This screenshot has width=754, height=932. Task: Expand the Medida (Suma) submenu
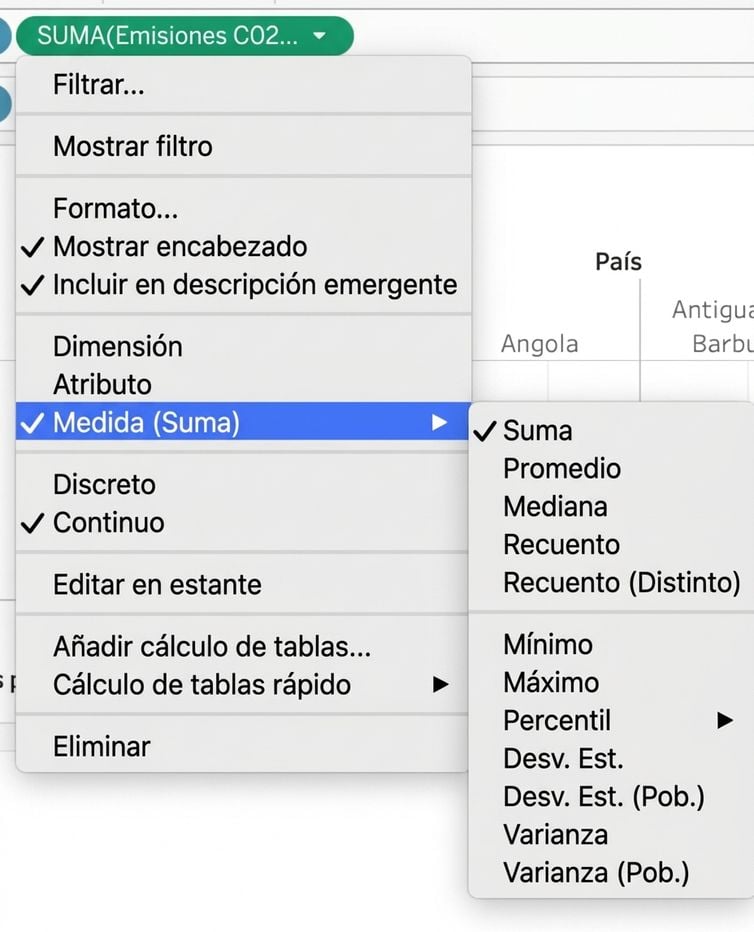(x=243, y=422)
